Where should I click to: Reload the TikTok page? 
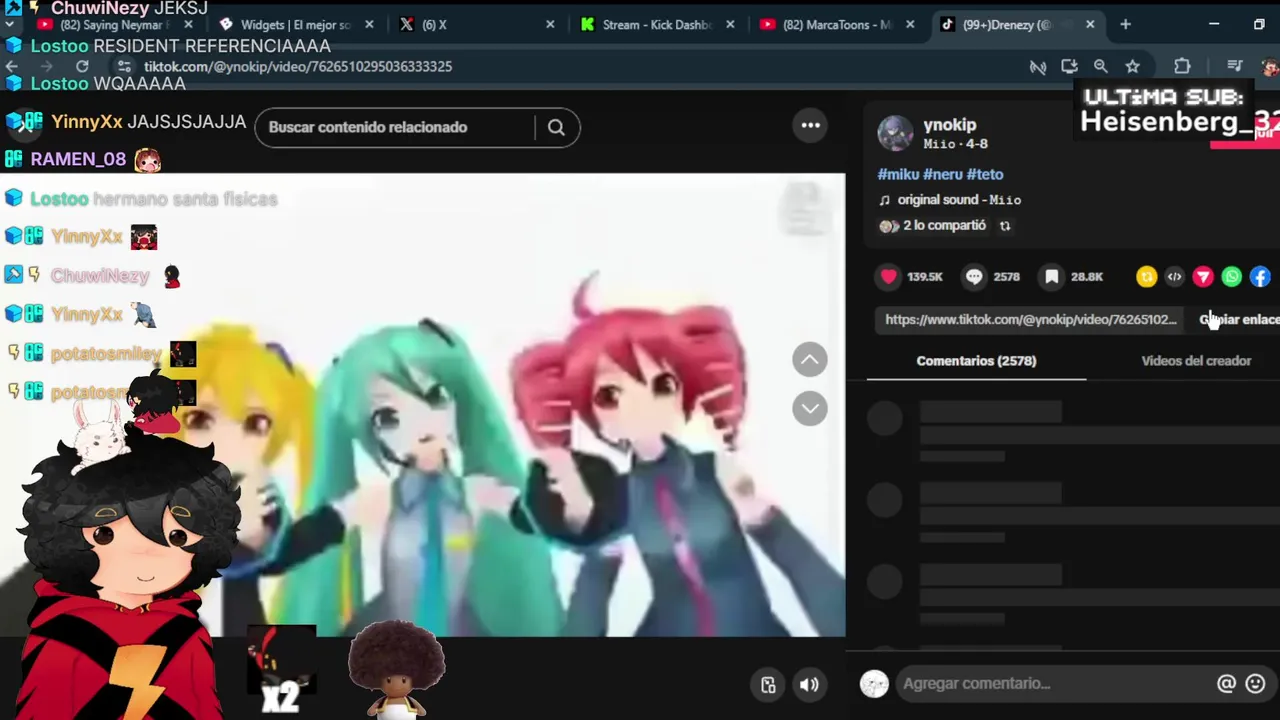coord(82,66)
